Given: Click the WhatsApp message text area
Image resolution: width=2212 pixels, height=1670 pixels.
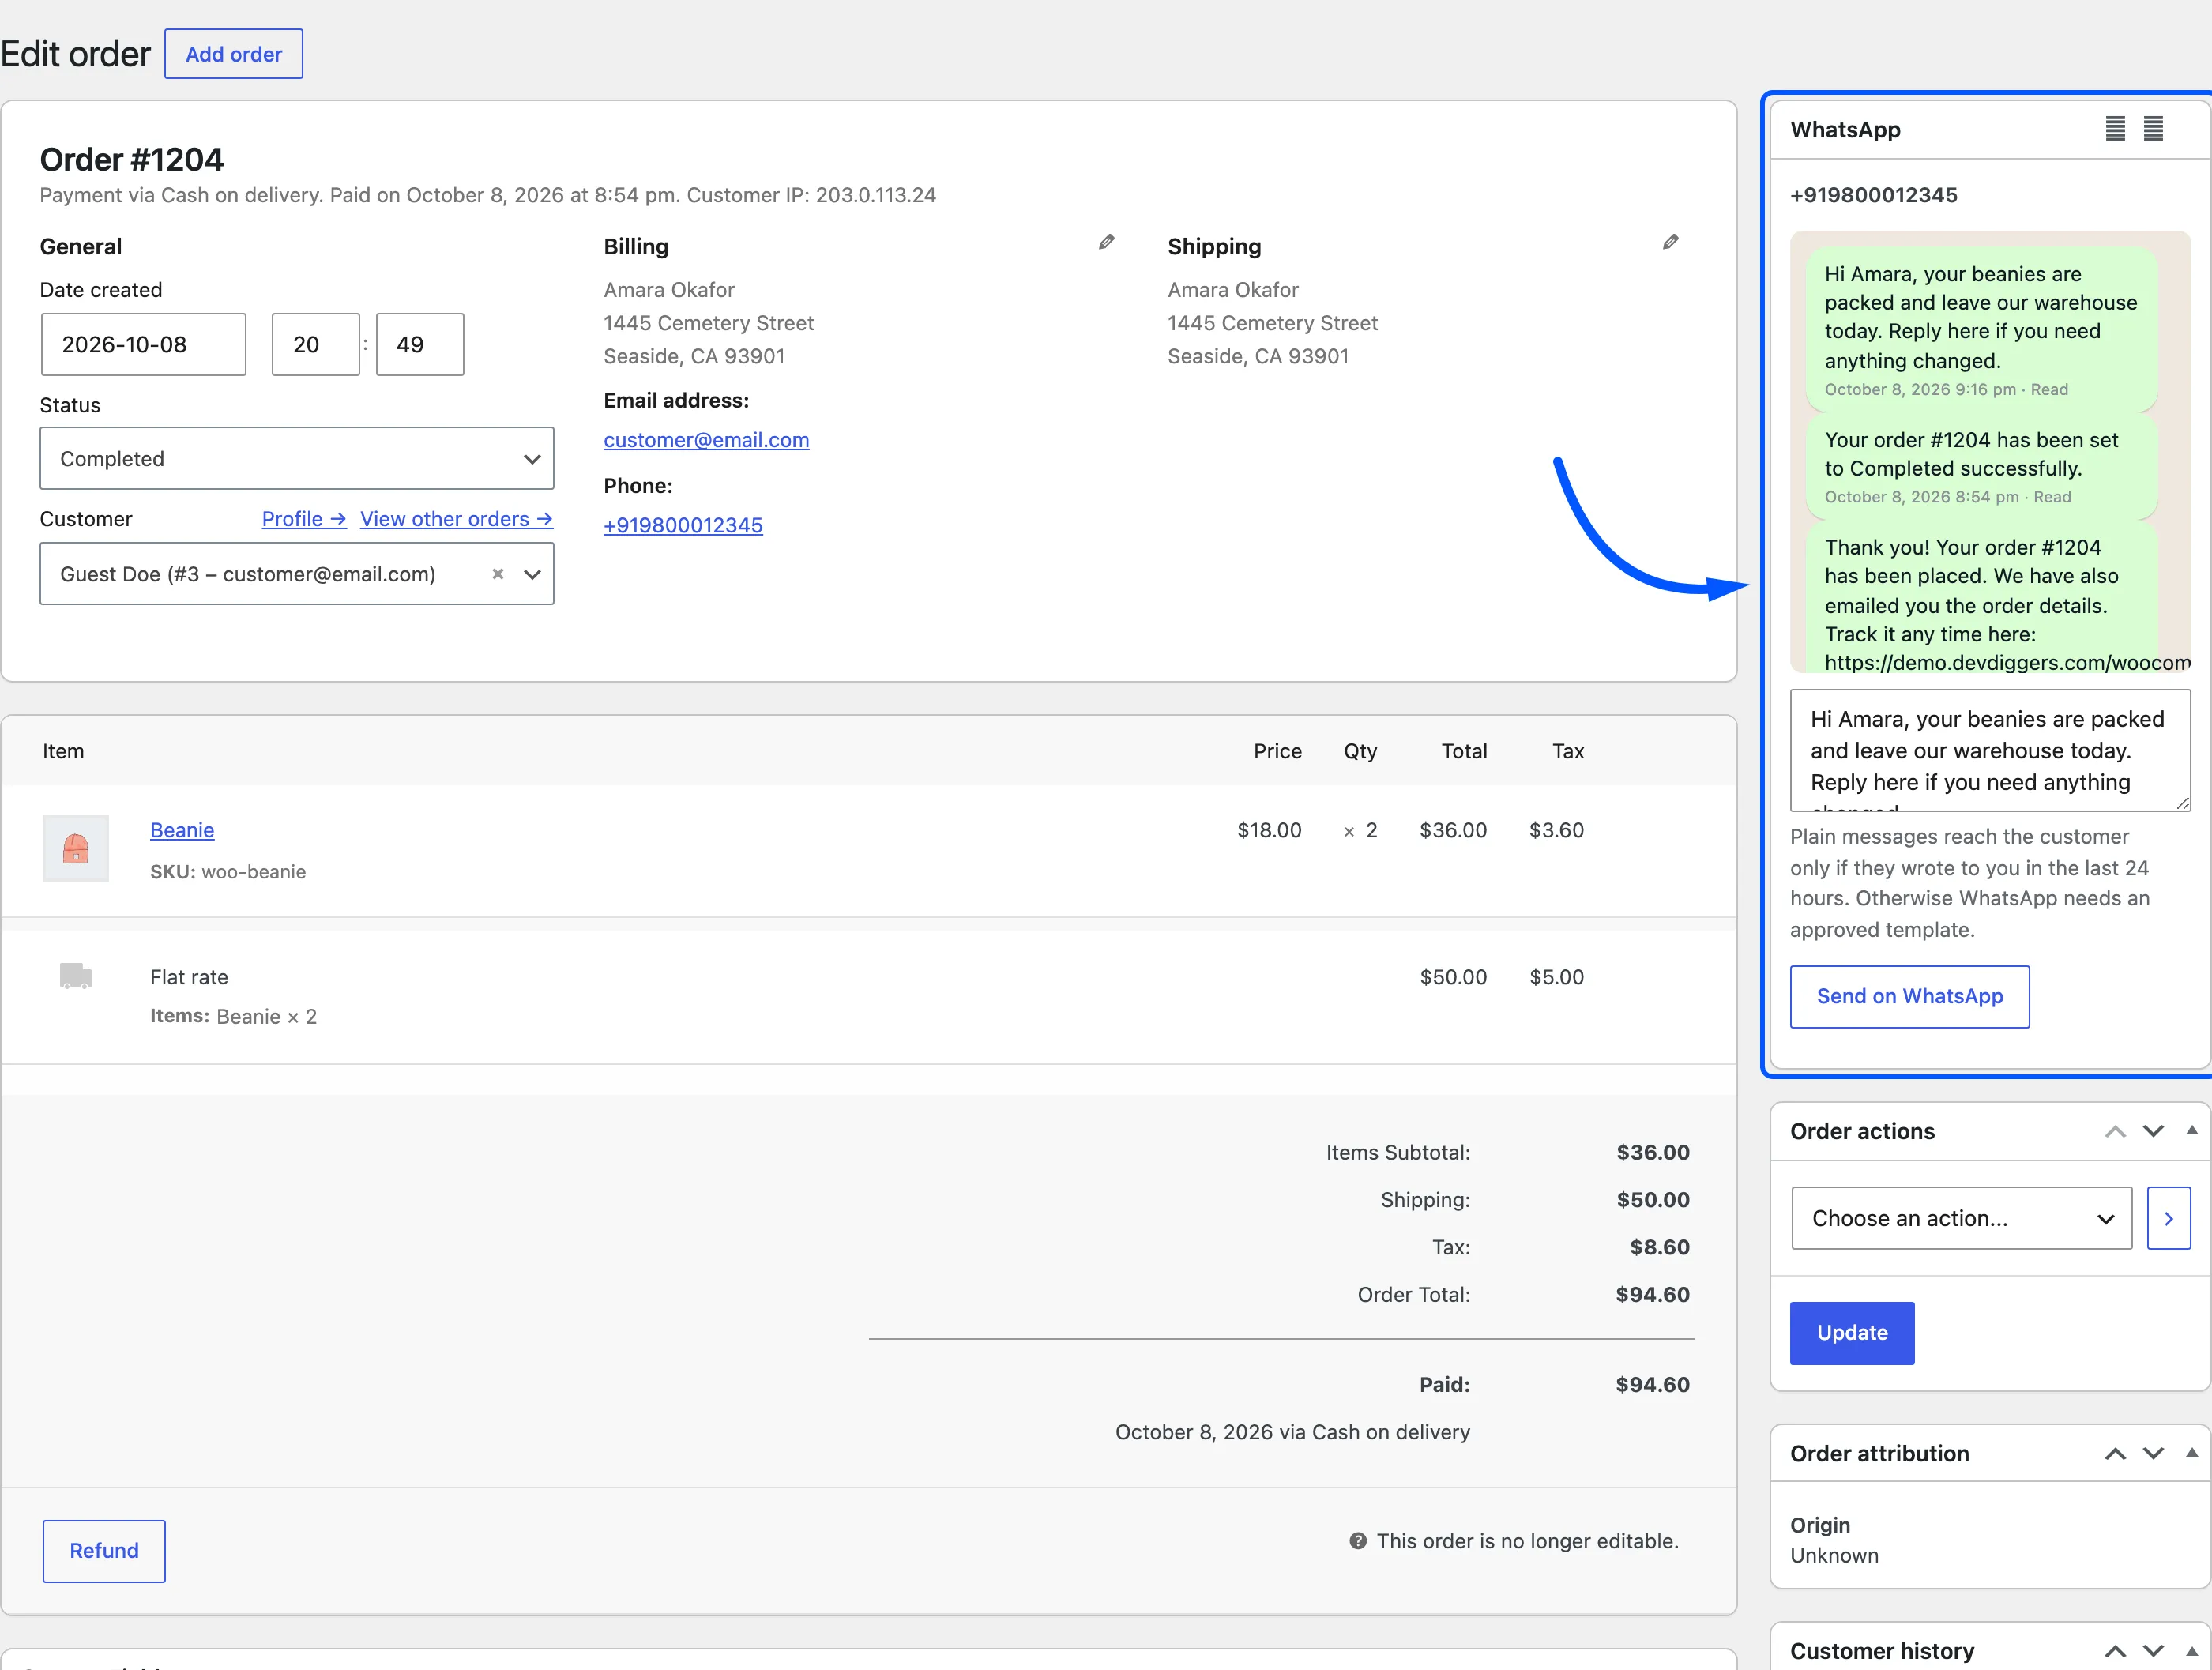Looking at the screenshot, I should click(1990, 750).
